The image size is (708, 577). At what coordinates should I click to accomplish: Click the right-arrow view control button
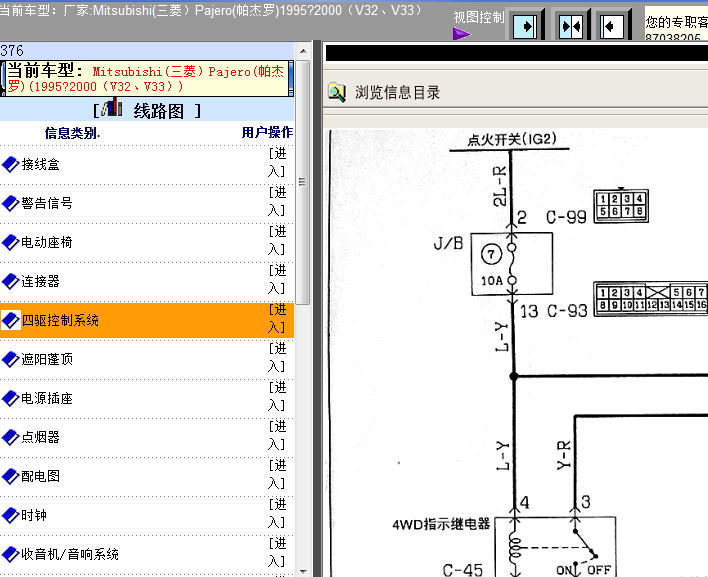[525, 26]
